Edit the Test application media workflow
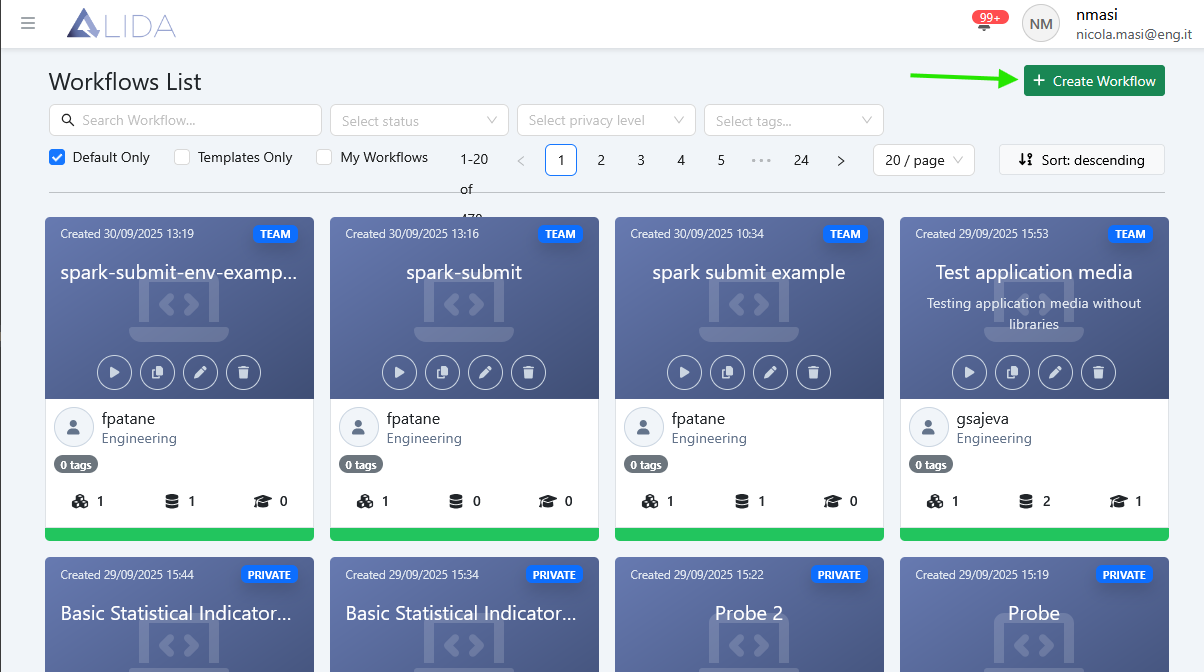 tap(1055, 372)
